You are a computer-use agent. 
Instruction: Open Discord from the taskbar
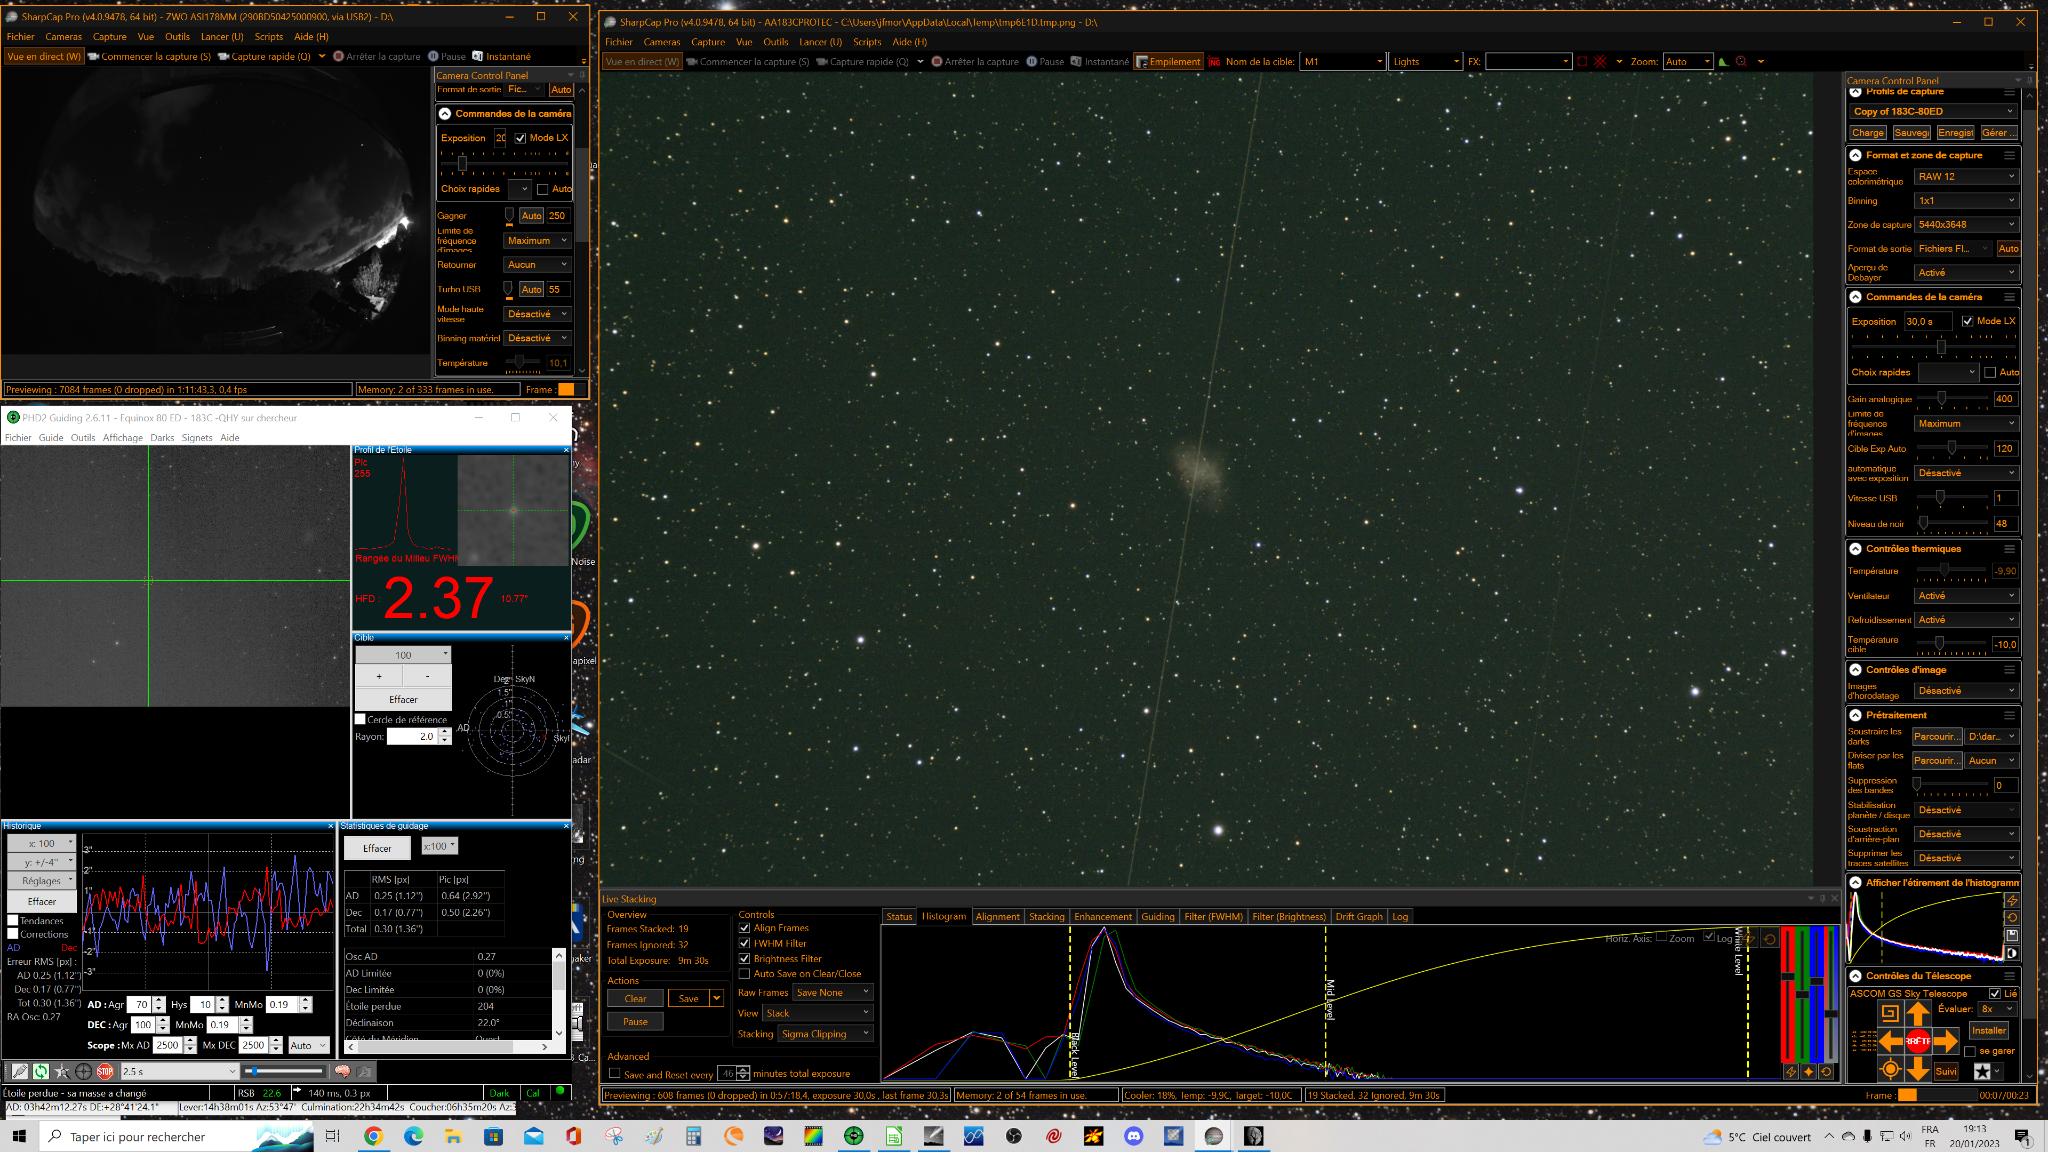(x=1133, y=1136)
